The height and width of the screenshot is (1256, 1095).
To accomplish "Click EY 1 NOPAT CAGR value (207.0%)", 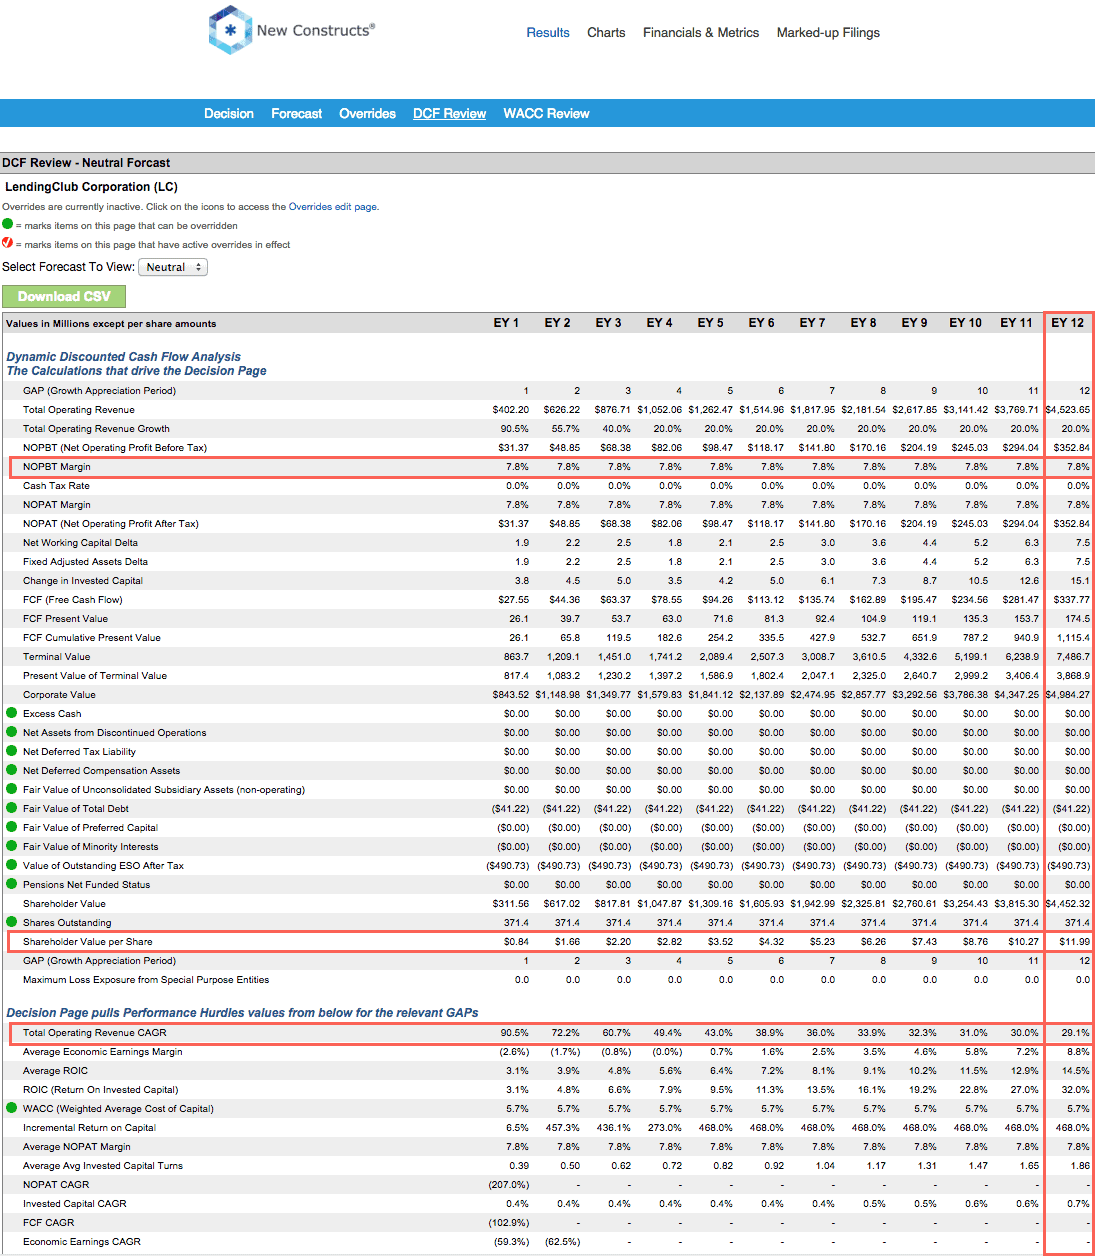I will (x=510, y=1185).
